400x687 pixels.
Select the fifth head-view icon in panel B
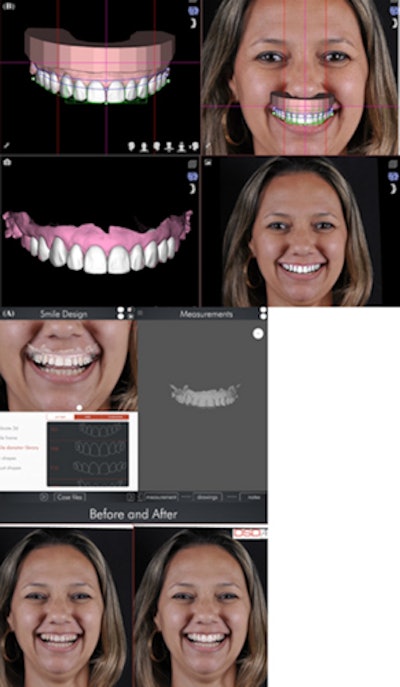pyautogui.click(x=181, y=146)
